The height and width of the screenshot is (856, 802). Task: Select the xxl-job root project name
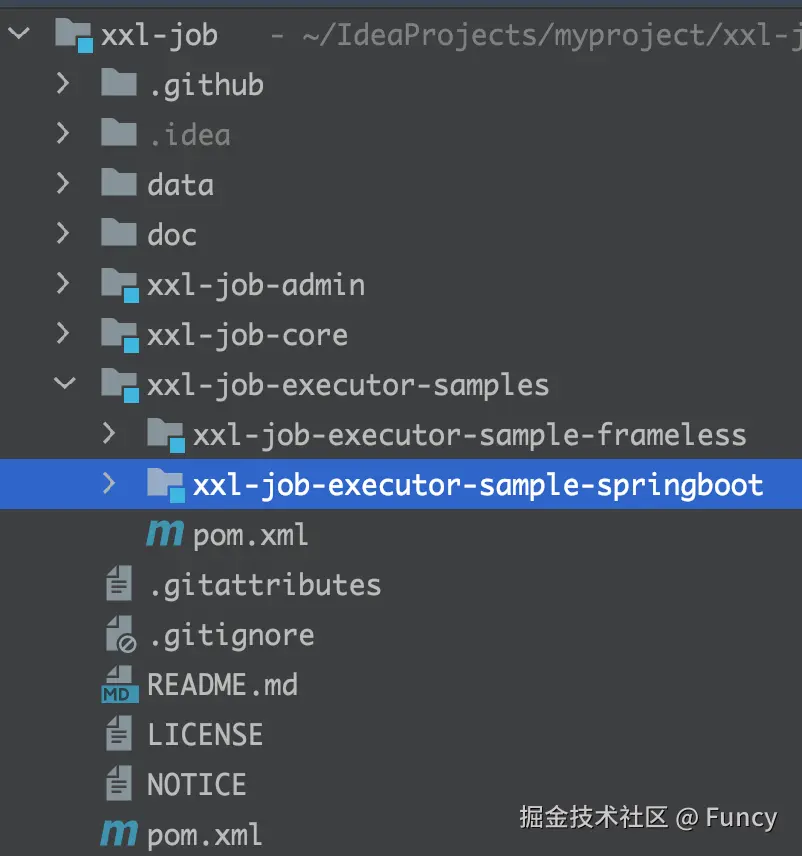tap(159, 36)
